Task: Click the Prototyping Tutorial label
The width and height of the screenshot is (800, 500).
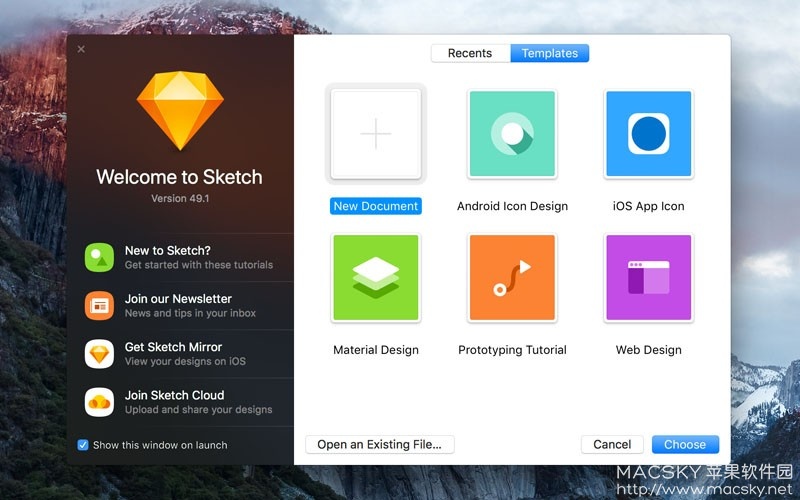Action: click(512, 350)
